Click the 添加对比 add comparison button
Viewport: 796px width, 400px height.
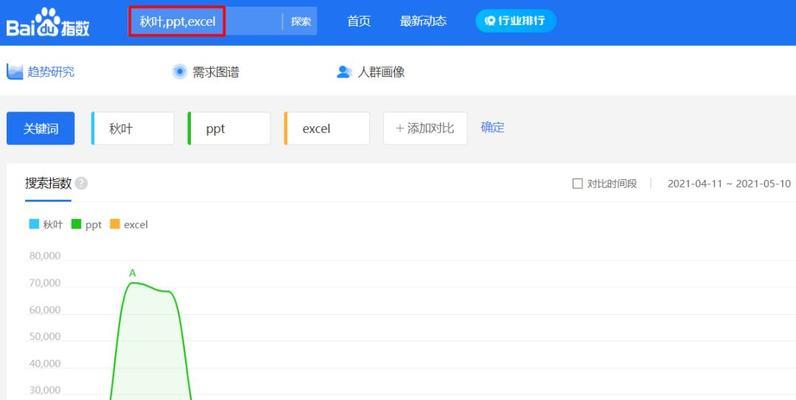[425, 128]
